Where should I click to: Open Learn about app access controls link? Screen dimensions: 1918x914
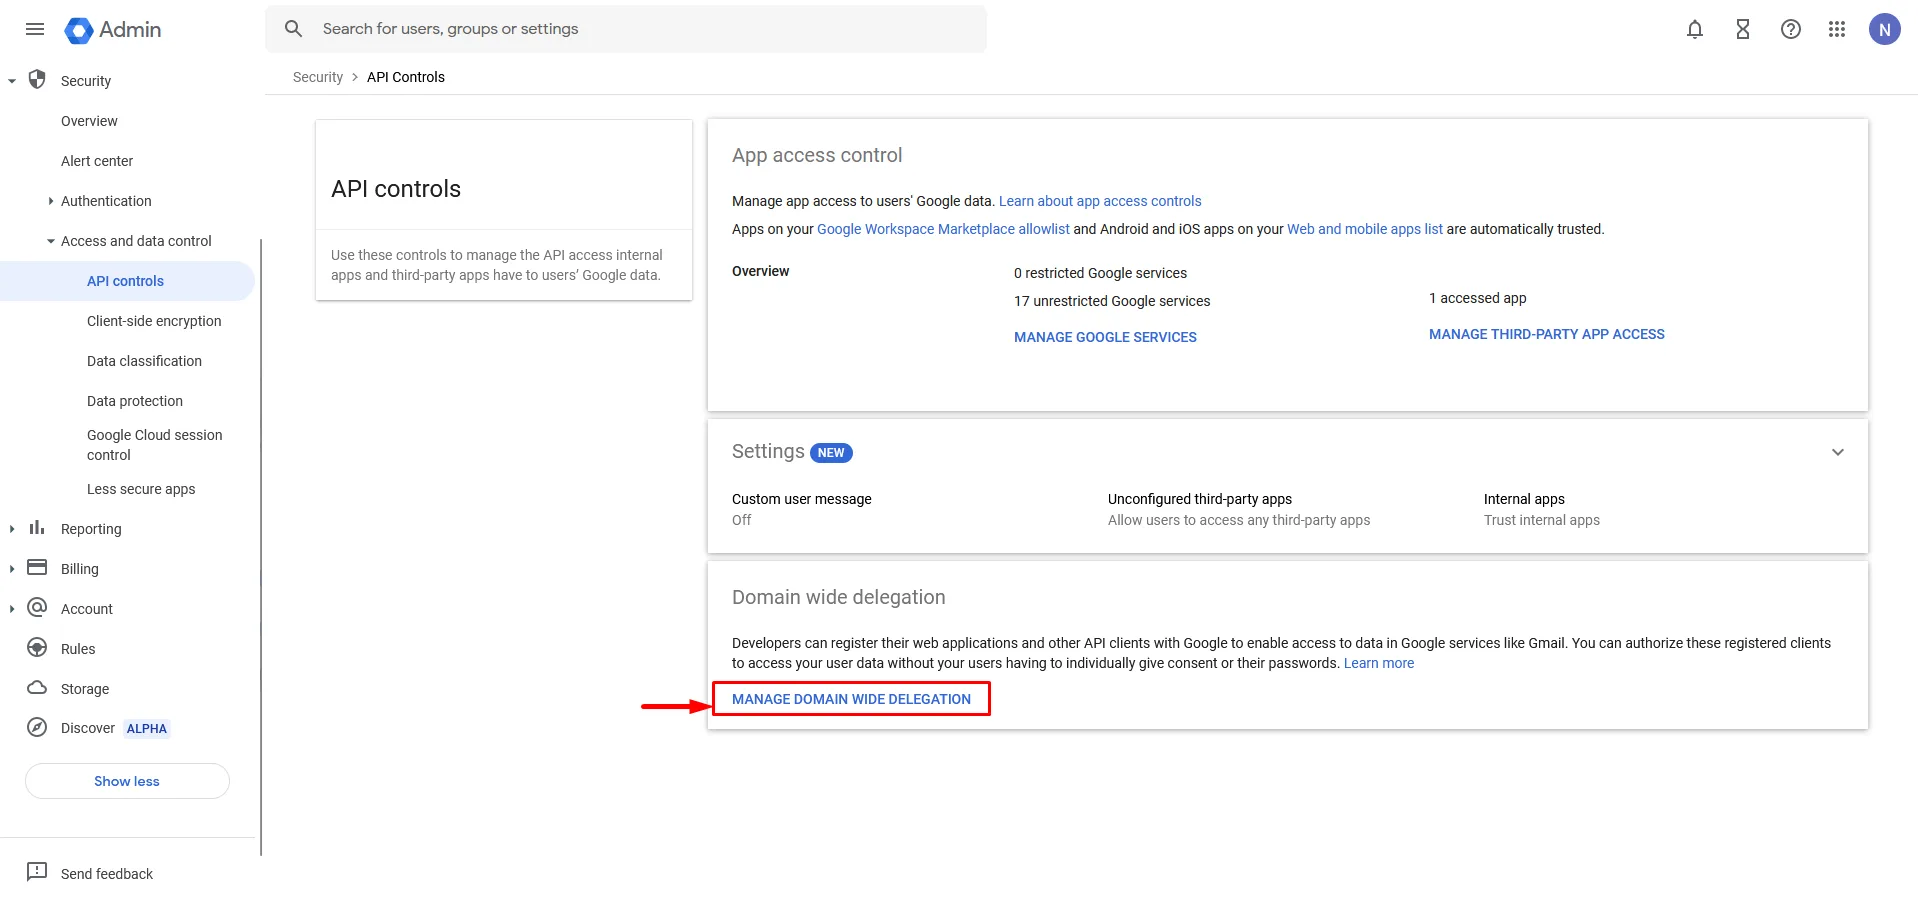pos(1100,201)
